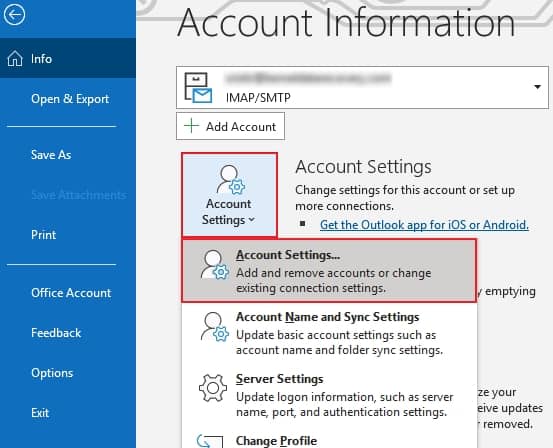Select Print in the sidebar

(x=43, y=235)
